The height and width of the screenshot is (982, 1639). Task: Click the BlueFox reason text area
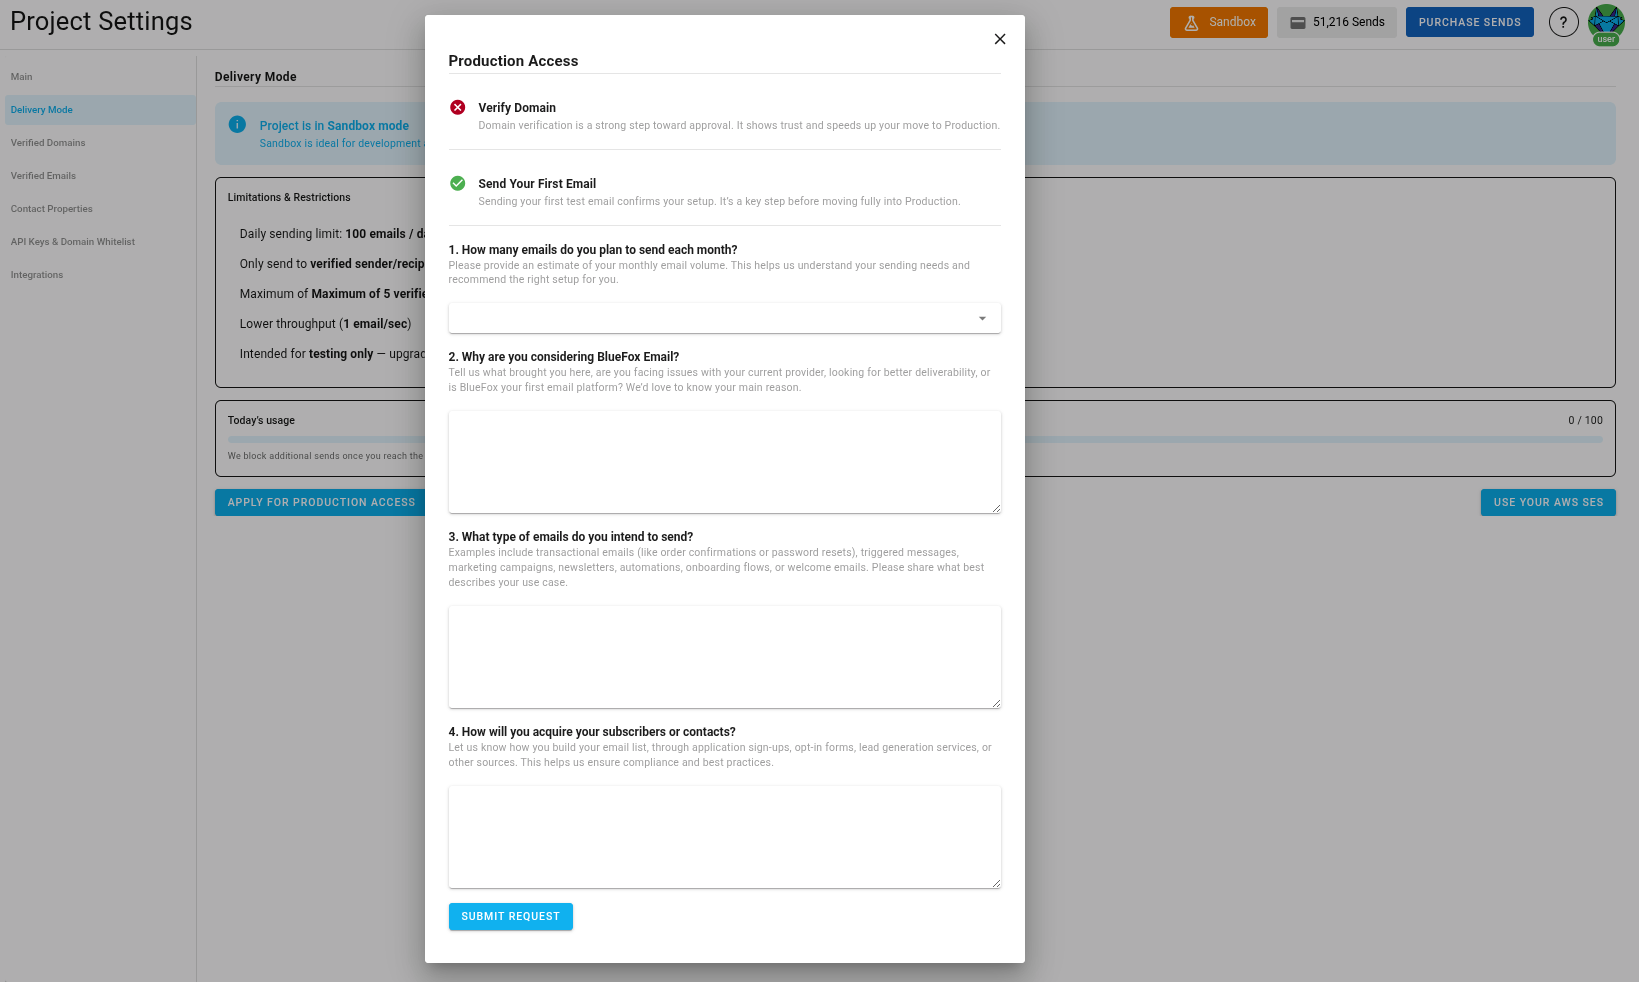(x=724, y=461)
